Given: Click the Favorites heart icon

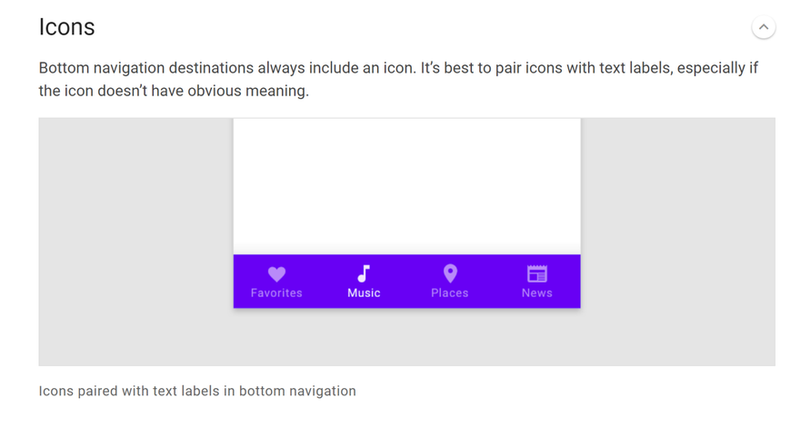Looking at the screenshot, I should pos(277,274).
